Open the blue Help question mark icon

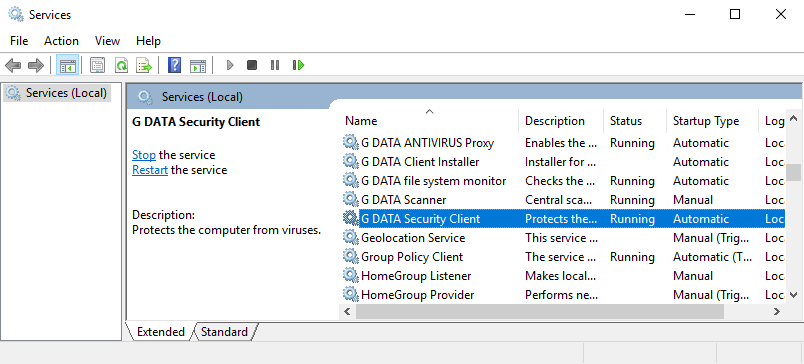[174, 65]
